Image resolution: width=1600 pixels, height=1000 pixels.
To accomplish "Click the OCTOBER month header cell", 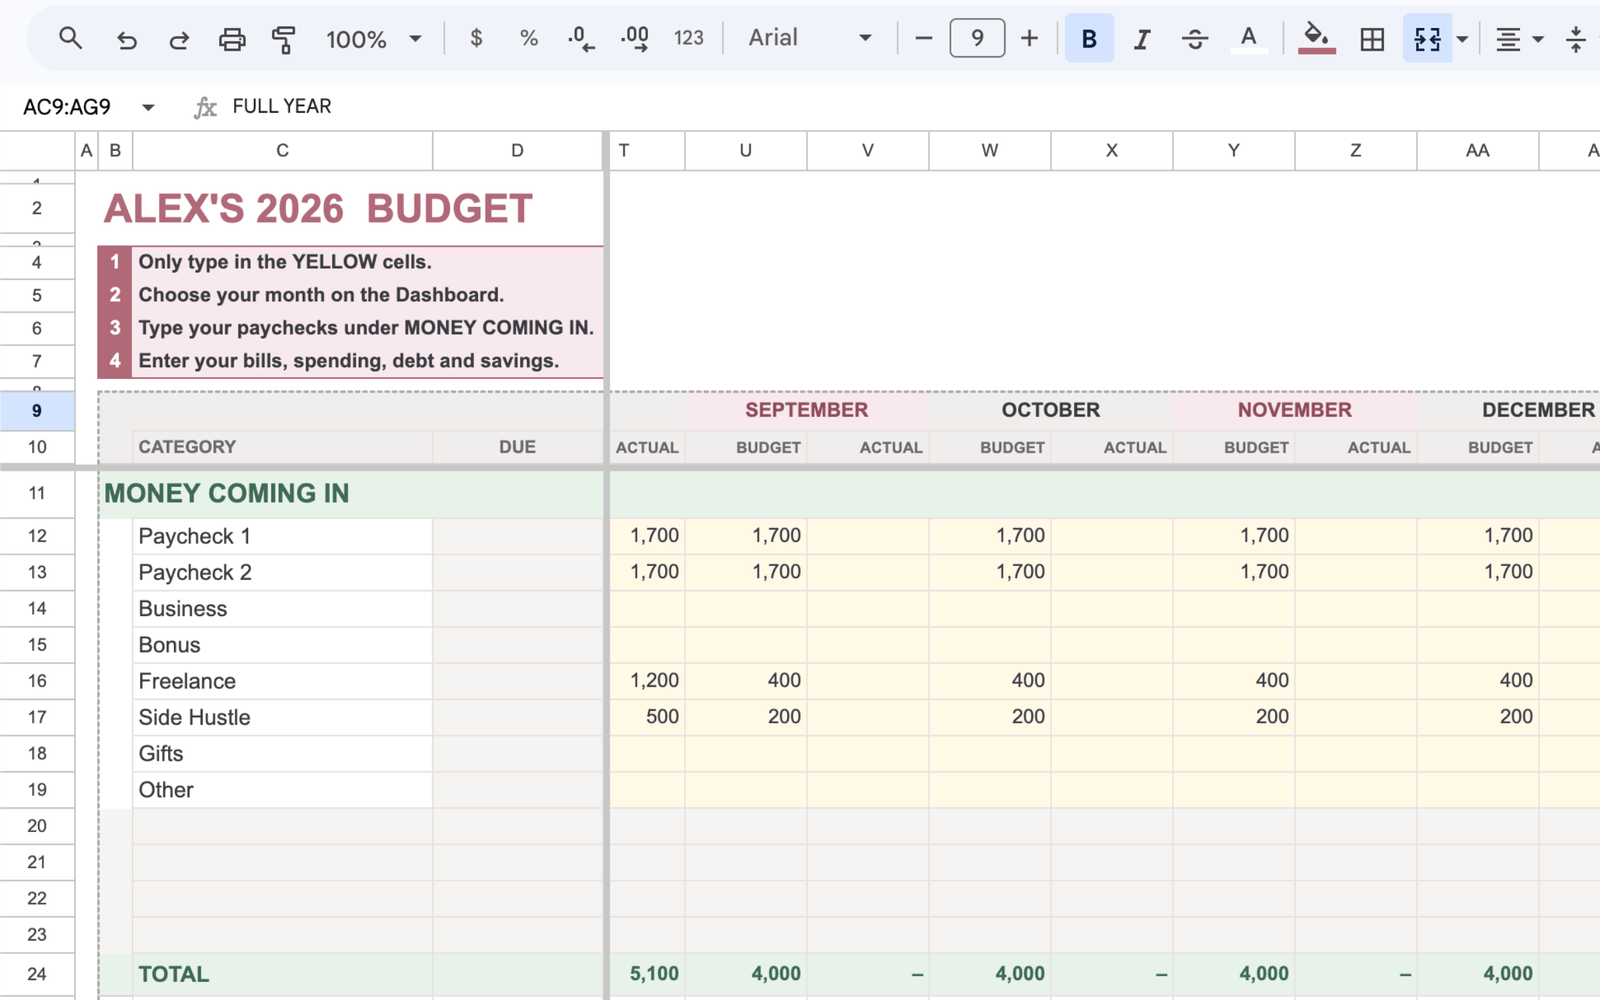I will (x=1050, y=410).
